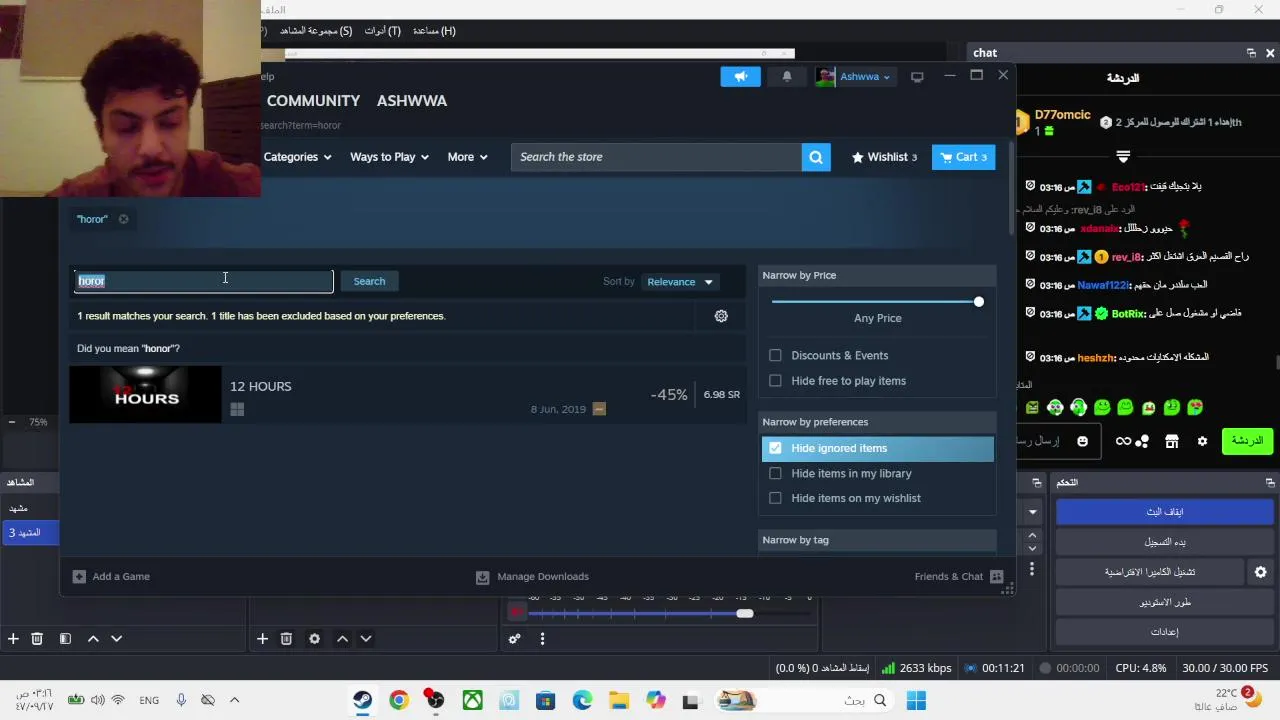
Task: Open Xbox app from taskbar
Action: point(472,701)
